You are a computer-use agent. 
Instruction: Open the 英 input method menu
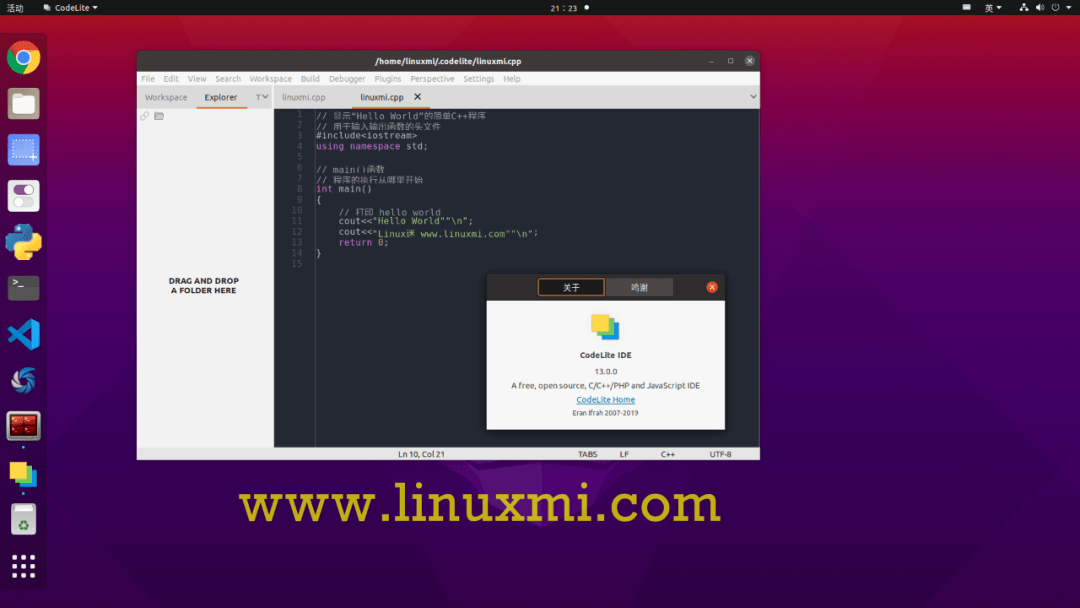pyautogui.click(x=991, y=7)
